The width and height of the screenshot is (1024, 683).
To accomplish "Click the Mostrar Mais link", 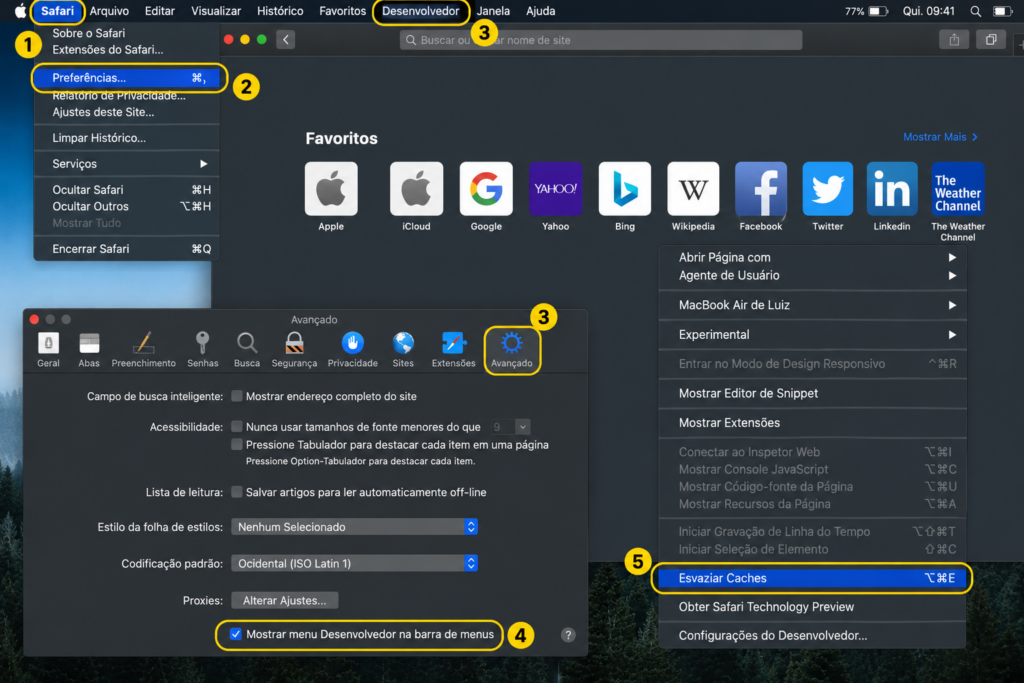I will coord(940,137).
